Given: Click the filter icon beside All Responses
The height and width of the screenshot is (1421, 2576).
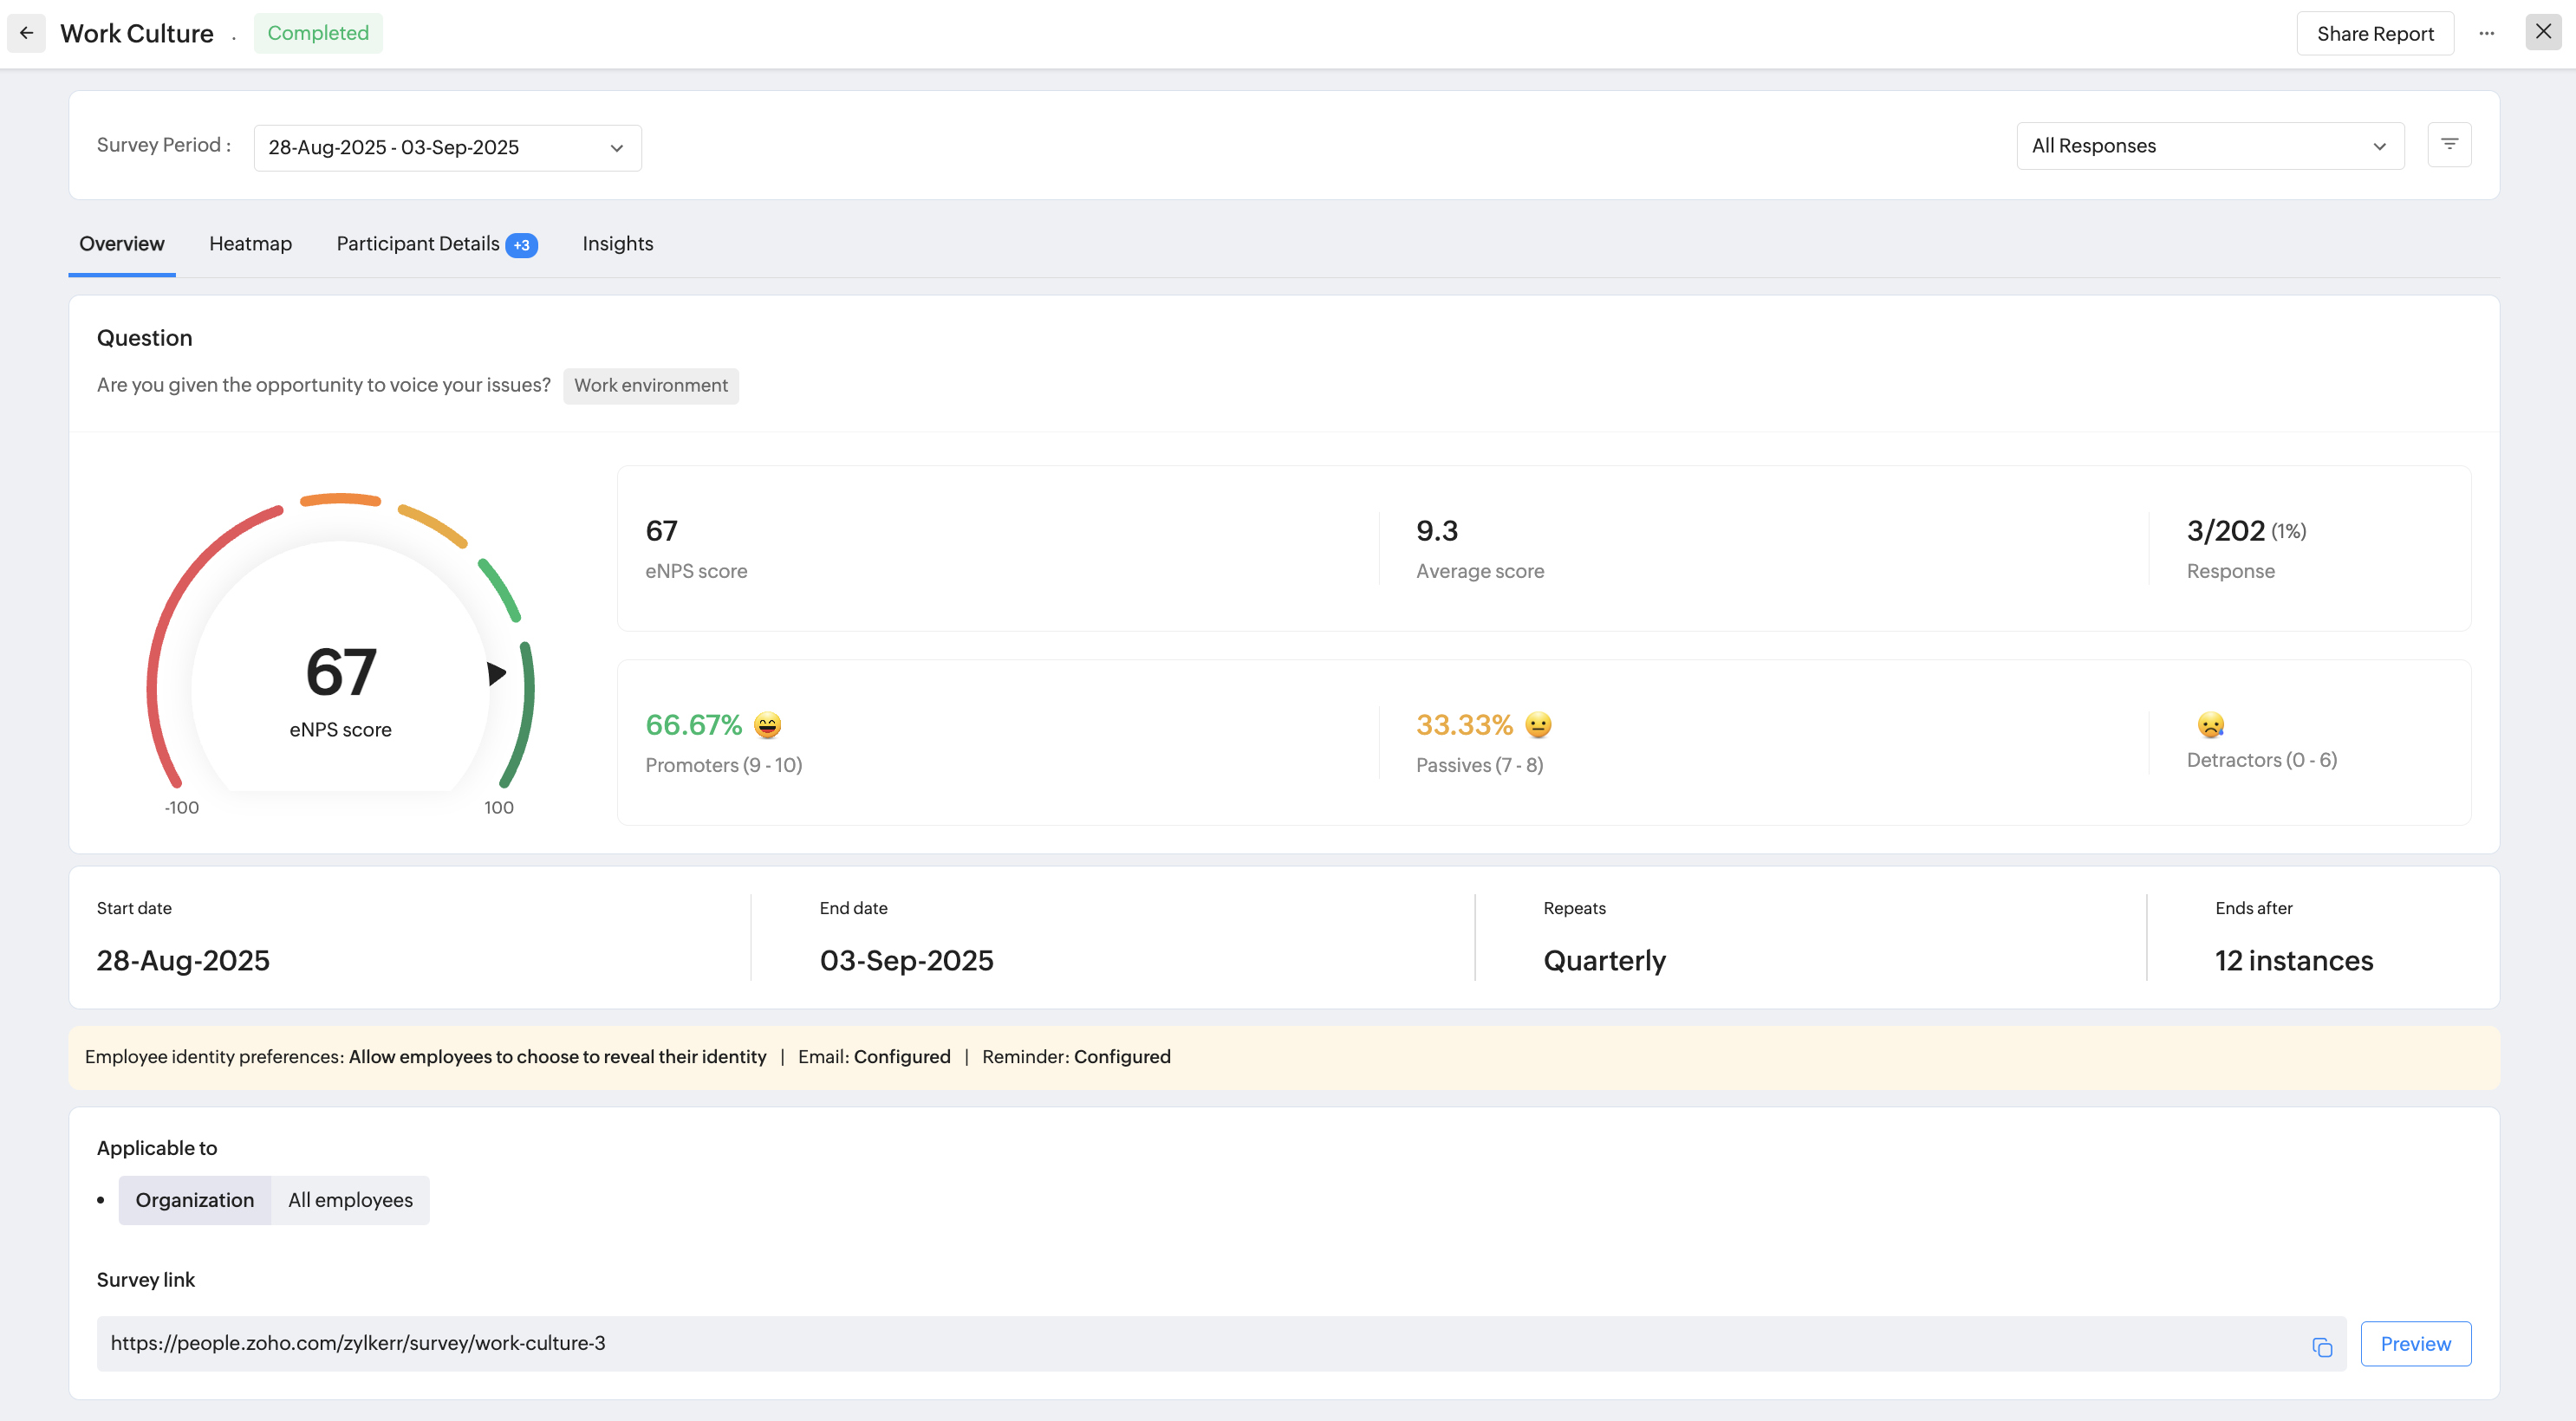Looking at the screenshot, I should pyautogui.click(x=2449, y=145).
